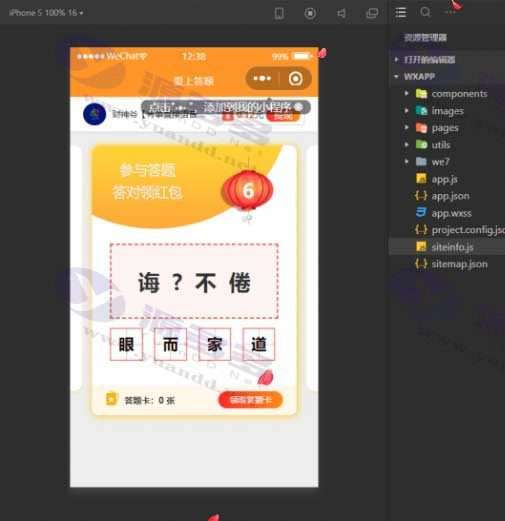Open the mini program three-dots menu
Screen dimensions: 505x521
tap(262, 79)
